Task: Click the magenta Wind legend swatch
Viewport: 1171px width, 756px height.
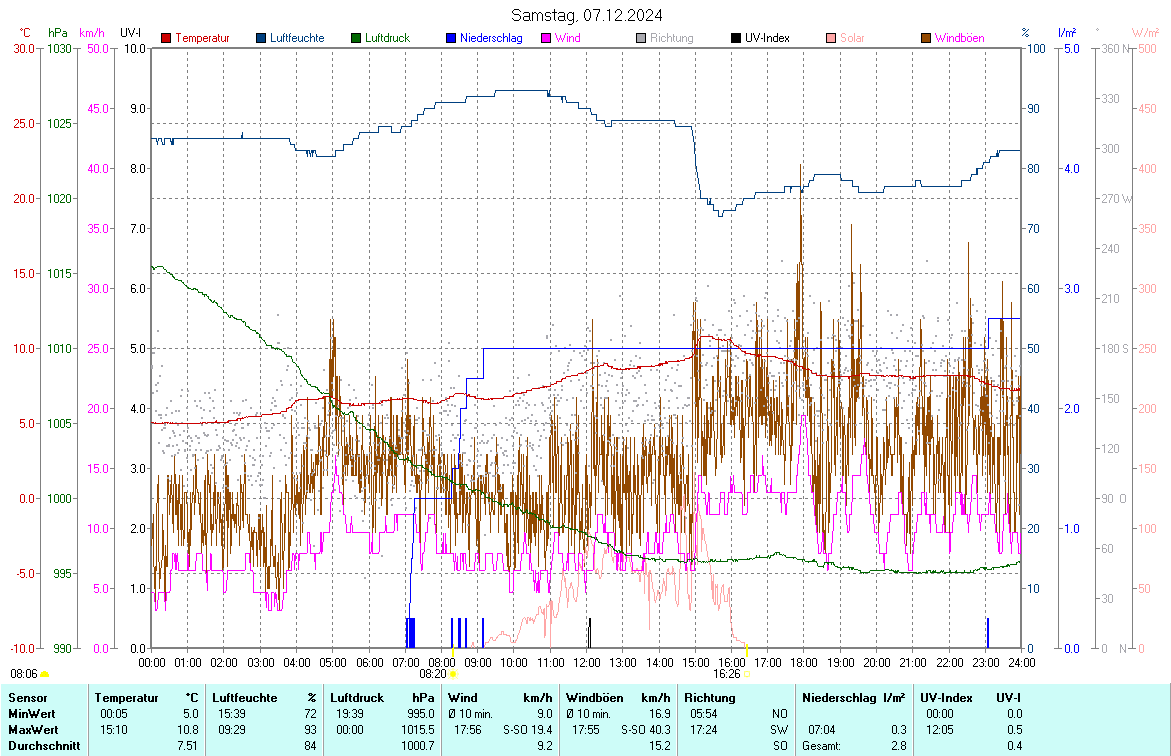Action: 546,38
